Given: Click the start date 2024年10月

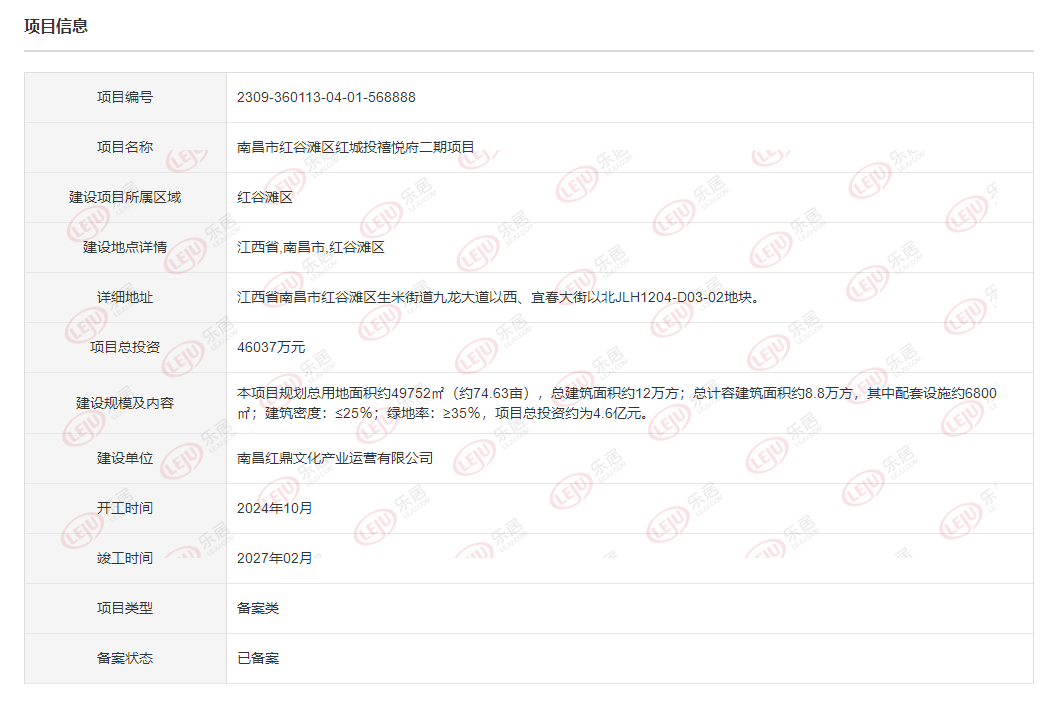Looking at the screenshot, I should click(x=275, y=508).
